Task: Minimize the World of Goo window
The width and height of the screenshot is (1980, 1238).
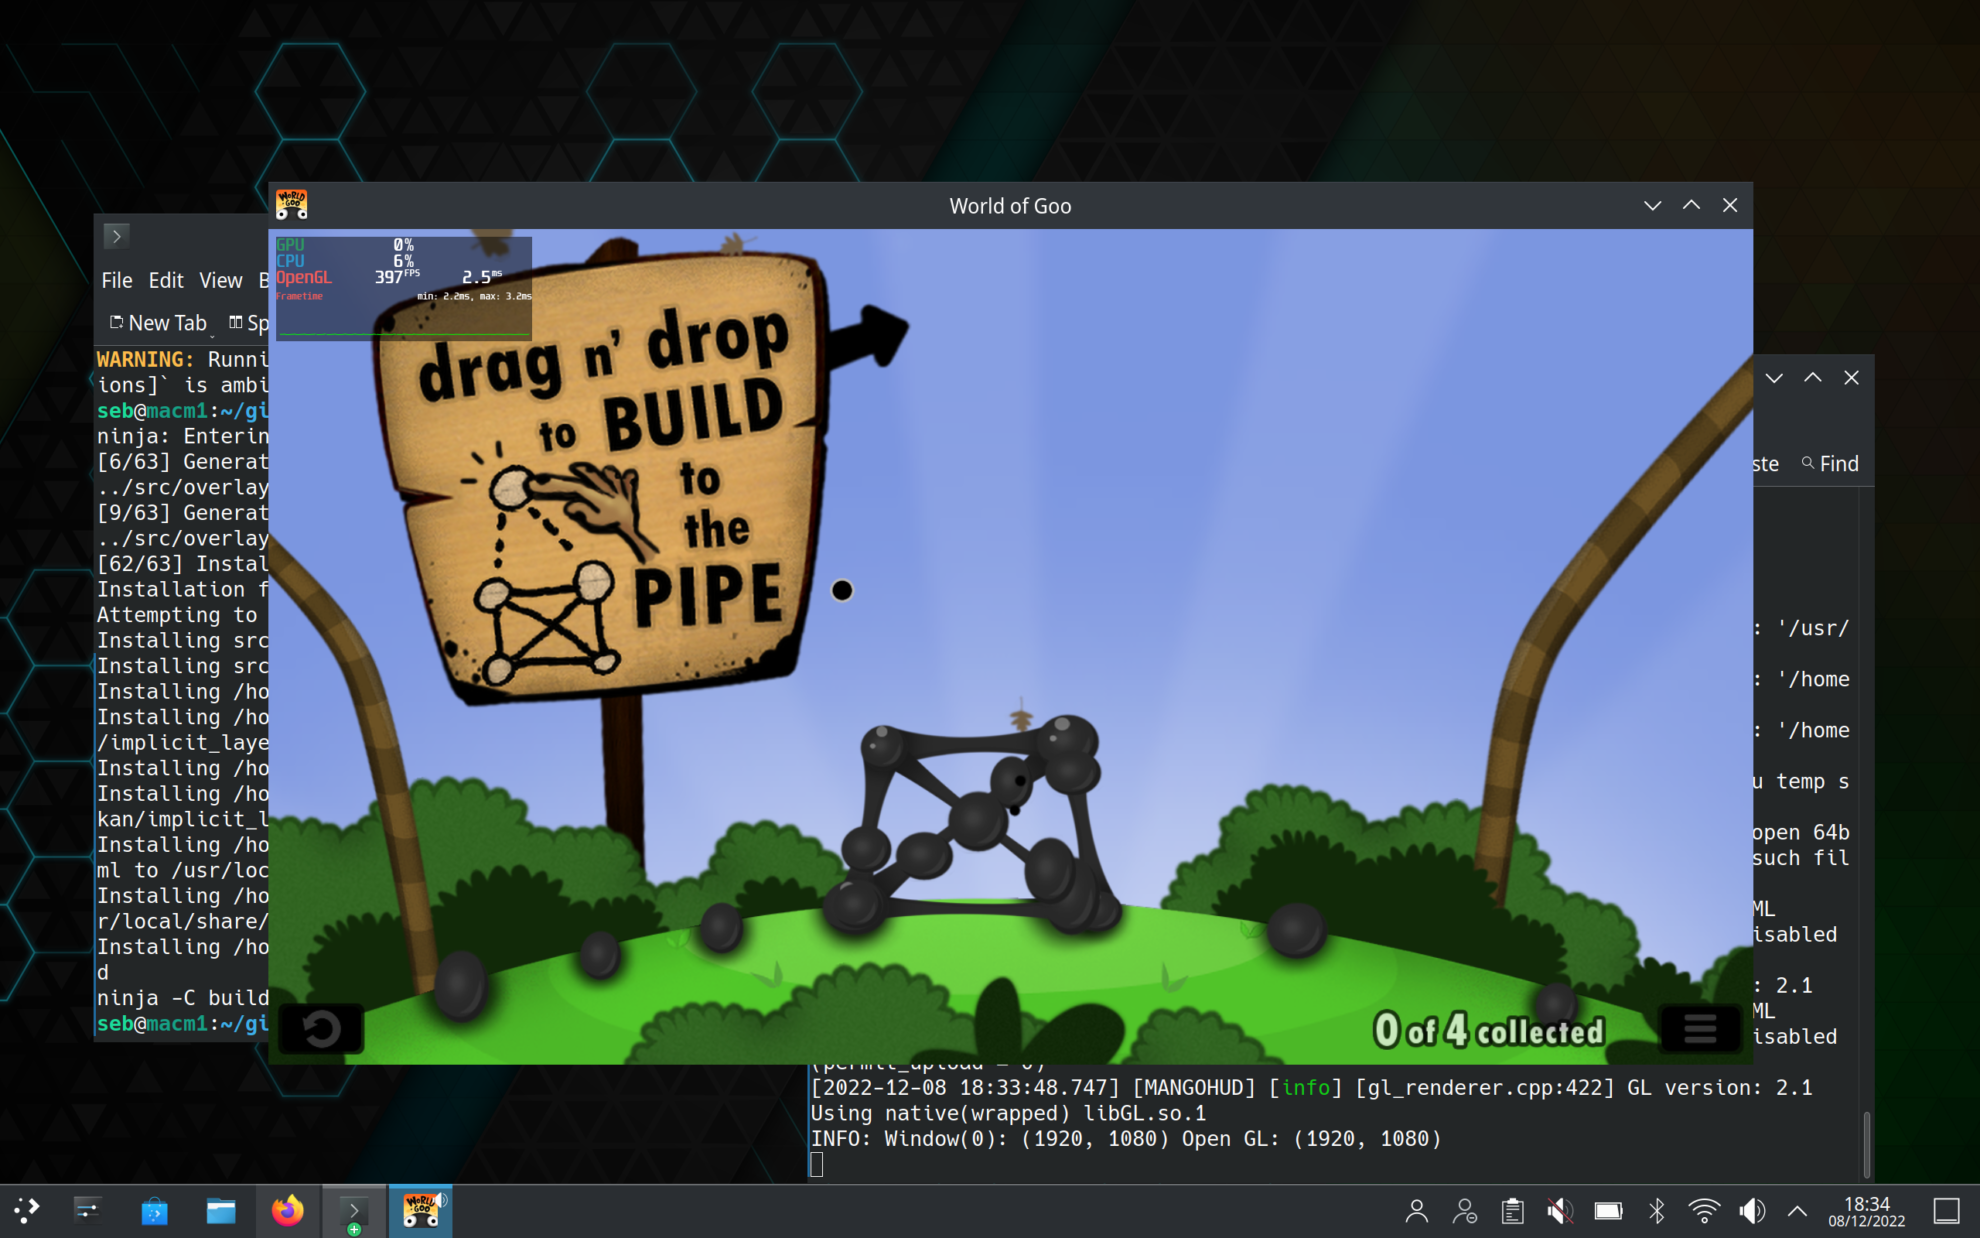Action: point(1652,206)
